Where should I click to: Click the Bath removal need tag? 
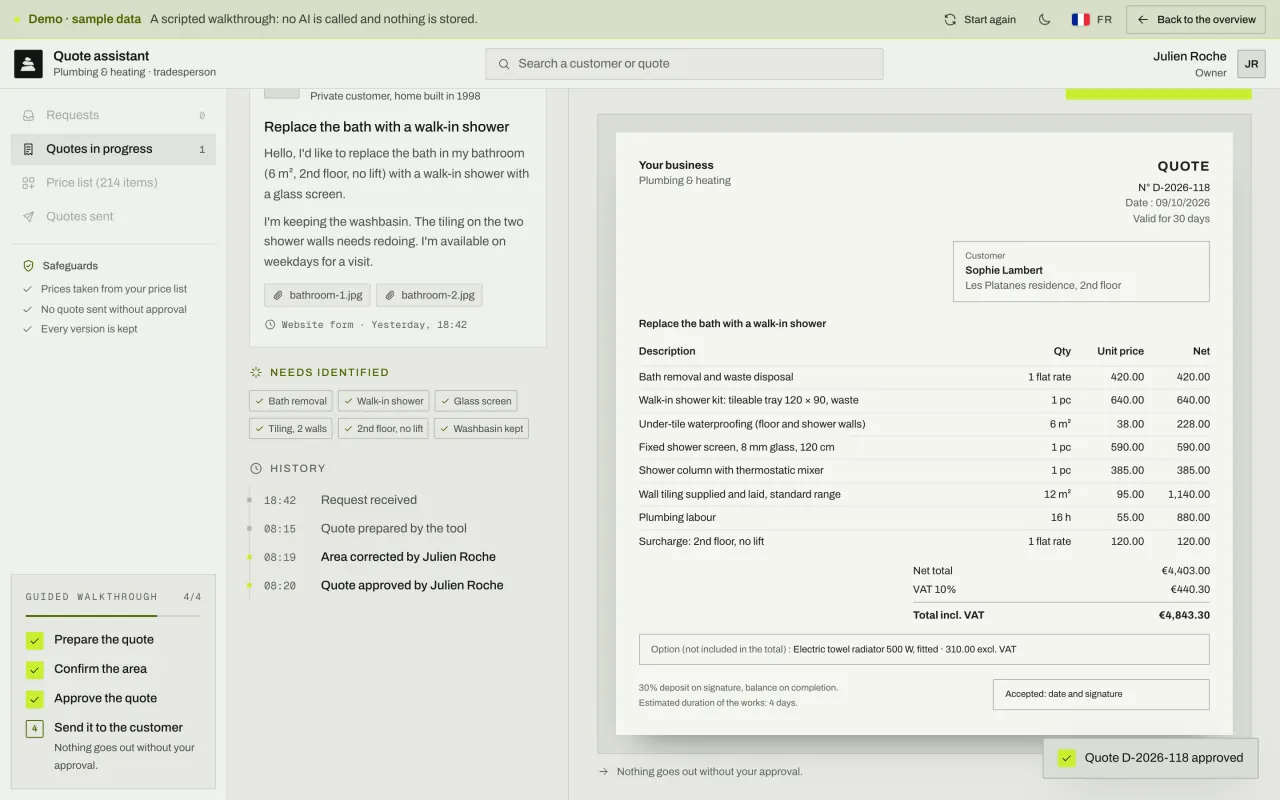tap(291, 401)
